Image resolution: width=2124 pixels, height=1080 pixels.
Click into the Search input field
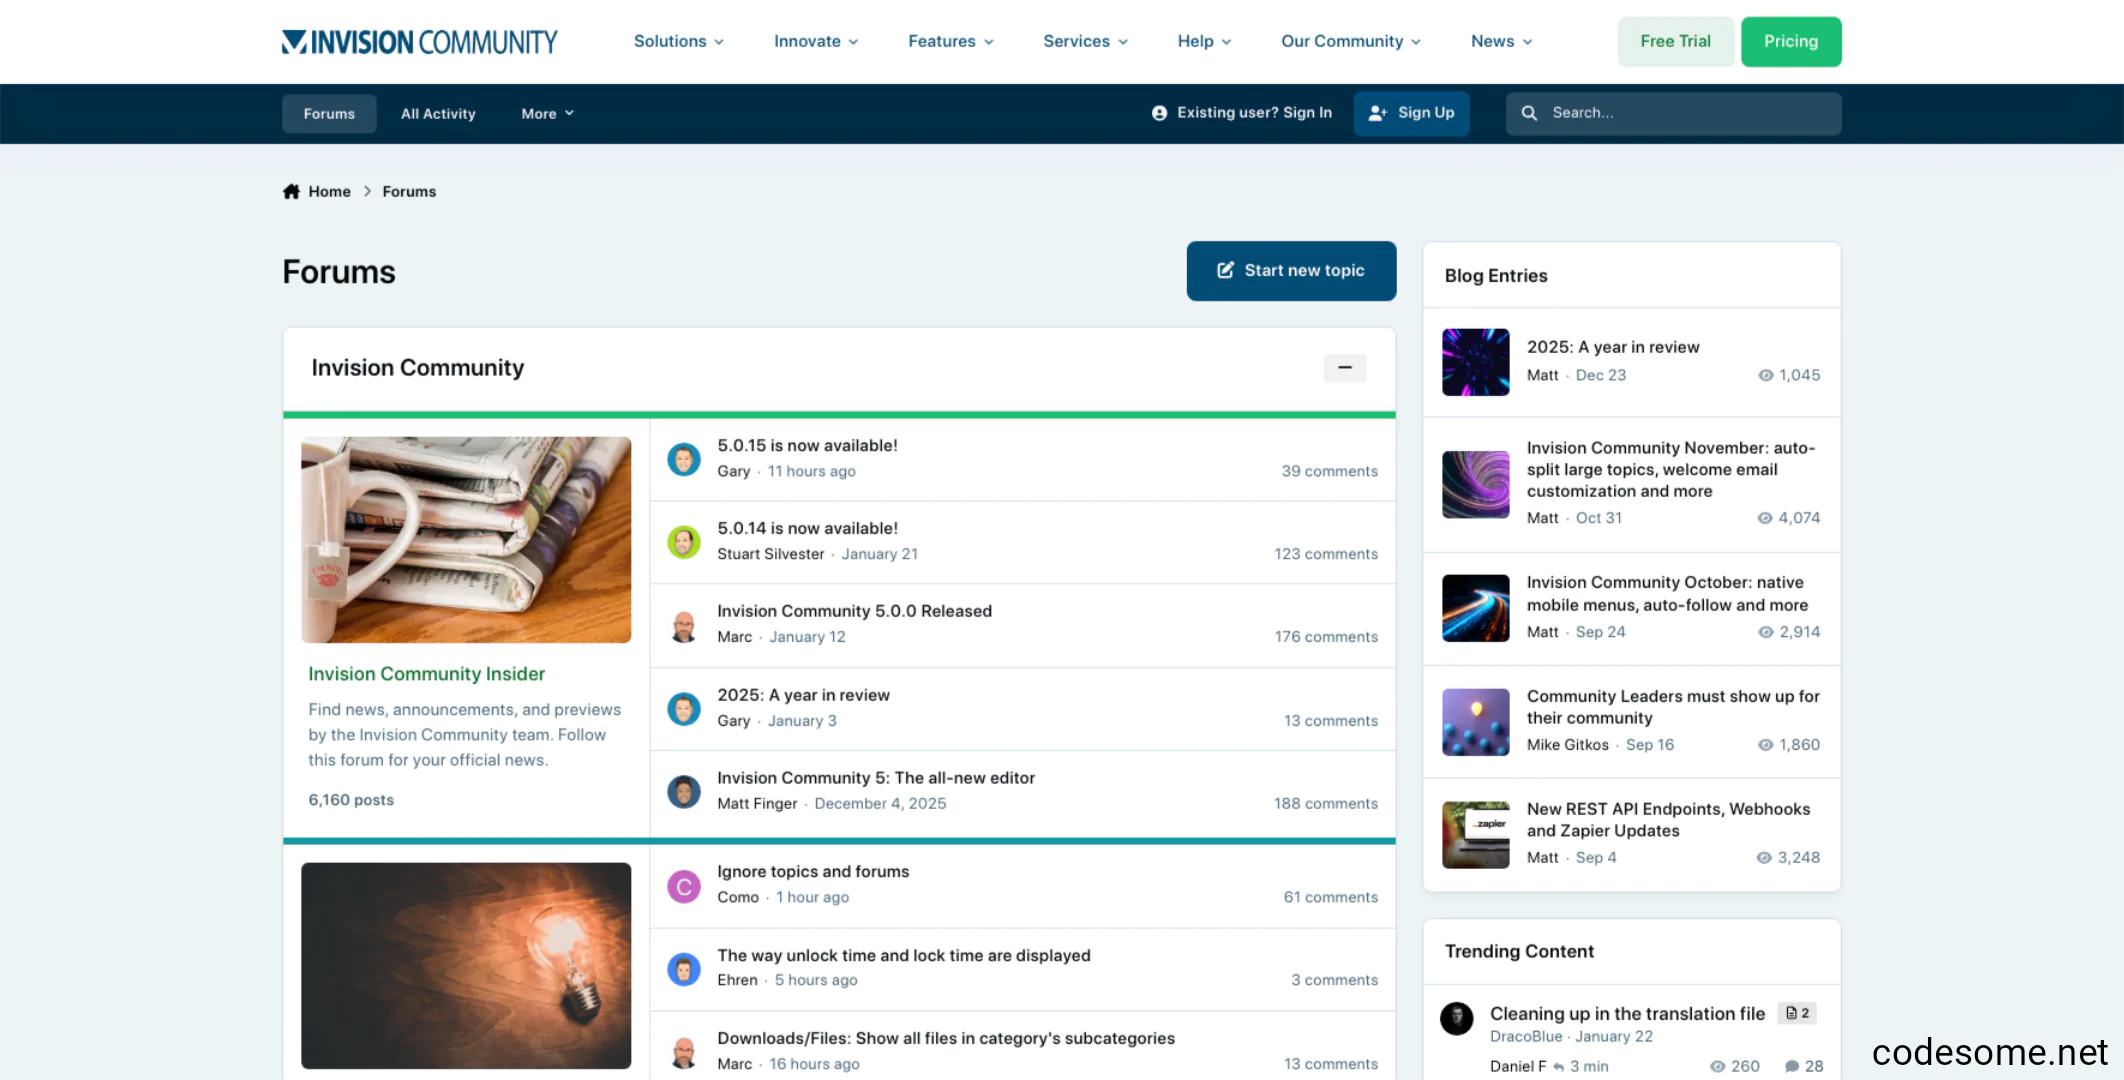coord(1674,114)
